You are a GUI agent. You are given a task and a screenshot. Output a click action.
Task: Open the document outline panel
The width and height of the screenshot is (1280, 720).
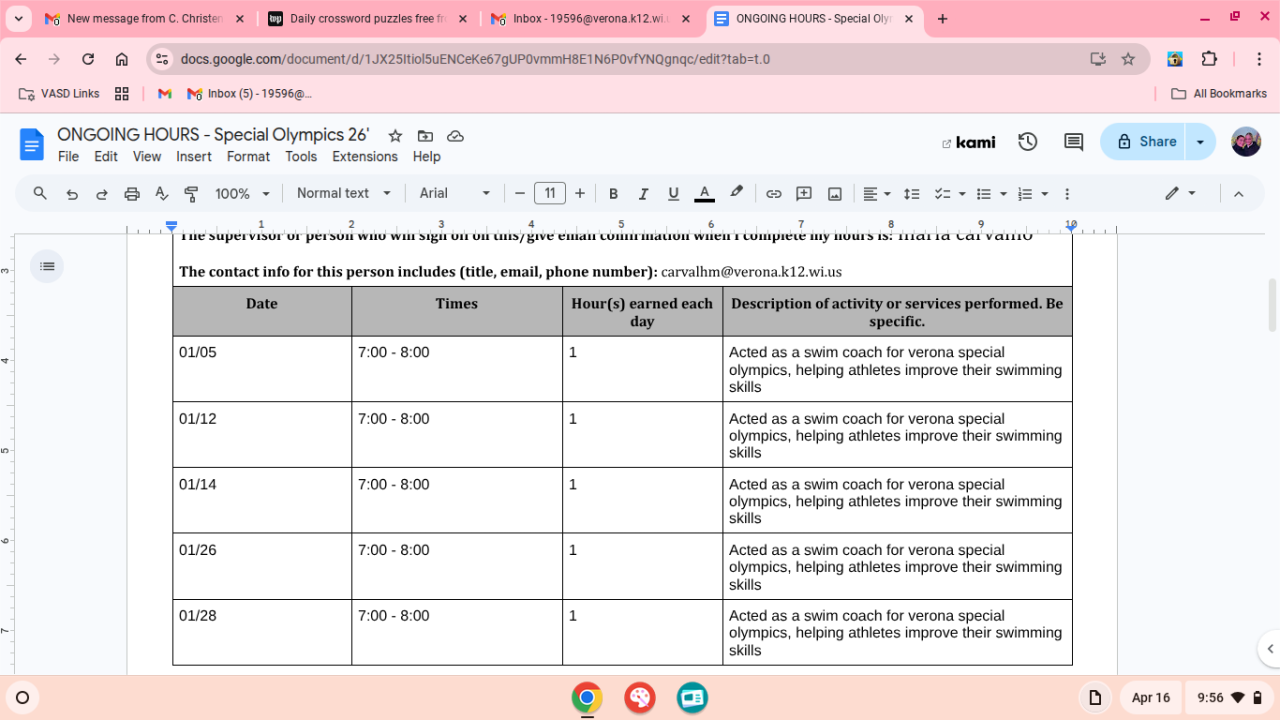pos(47,266)
